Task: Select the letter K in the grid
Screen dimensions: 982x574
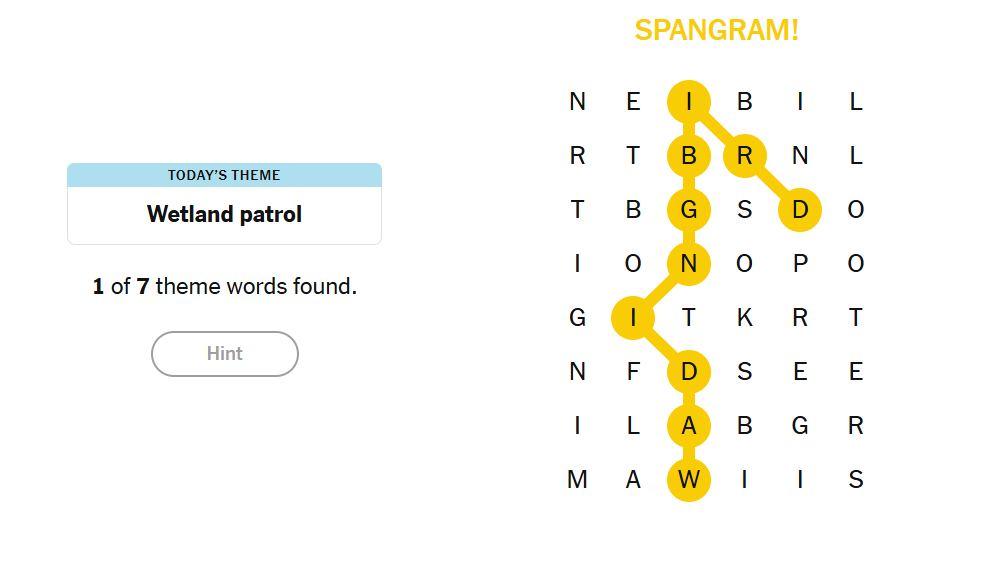Action: 744,317
